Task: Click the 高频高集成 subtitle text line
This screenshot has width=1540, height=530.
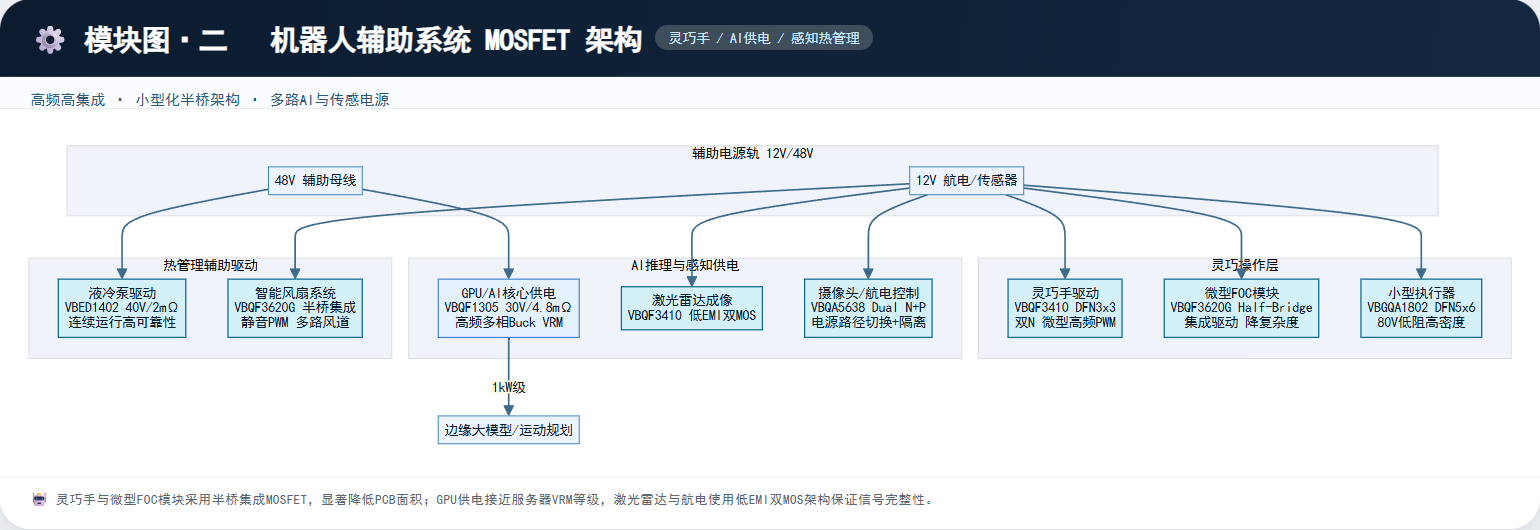Action: [x=210, y=100]
